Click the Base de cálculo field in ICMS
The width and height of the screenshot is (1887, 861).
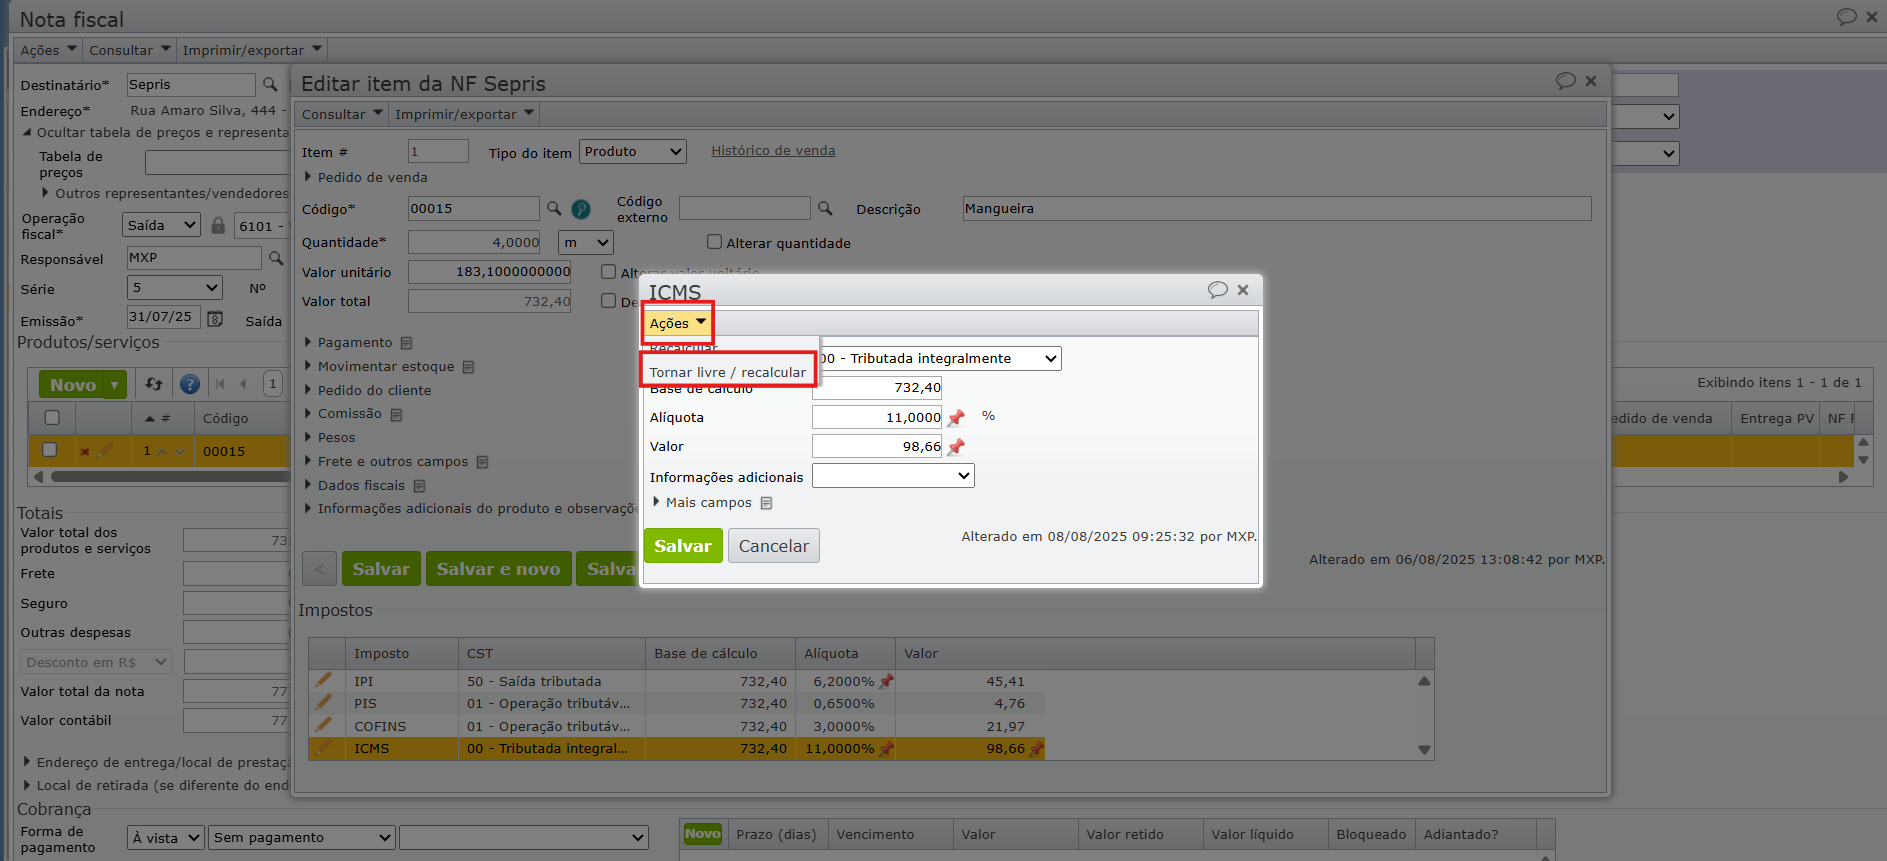[x=877, y=388]
